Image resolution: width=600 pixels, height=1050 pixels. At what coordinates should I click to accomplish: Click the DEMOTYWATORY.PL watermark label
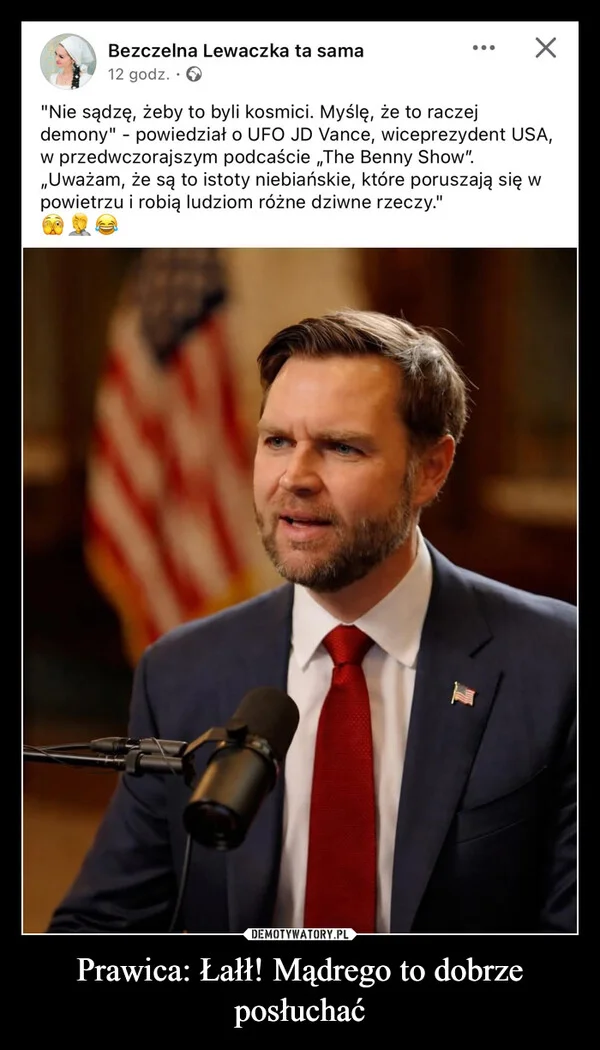pyautogui.click(x=300, y=934)
